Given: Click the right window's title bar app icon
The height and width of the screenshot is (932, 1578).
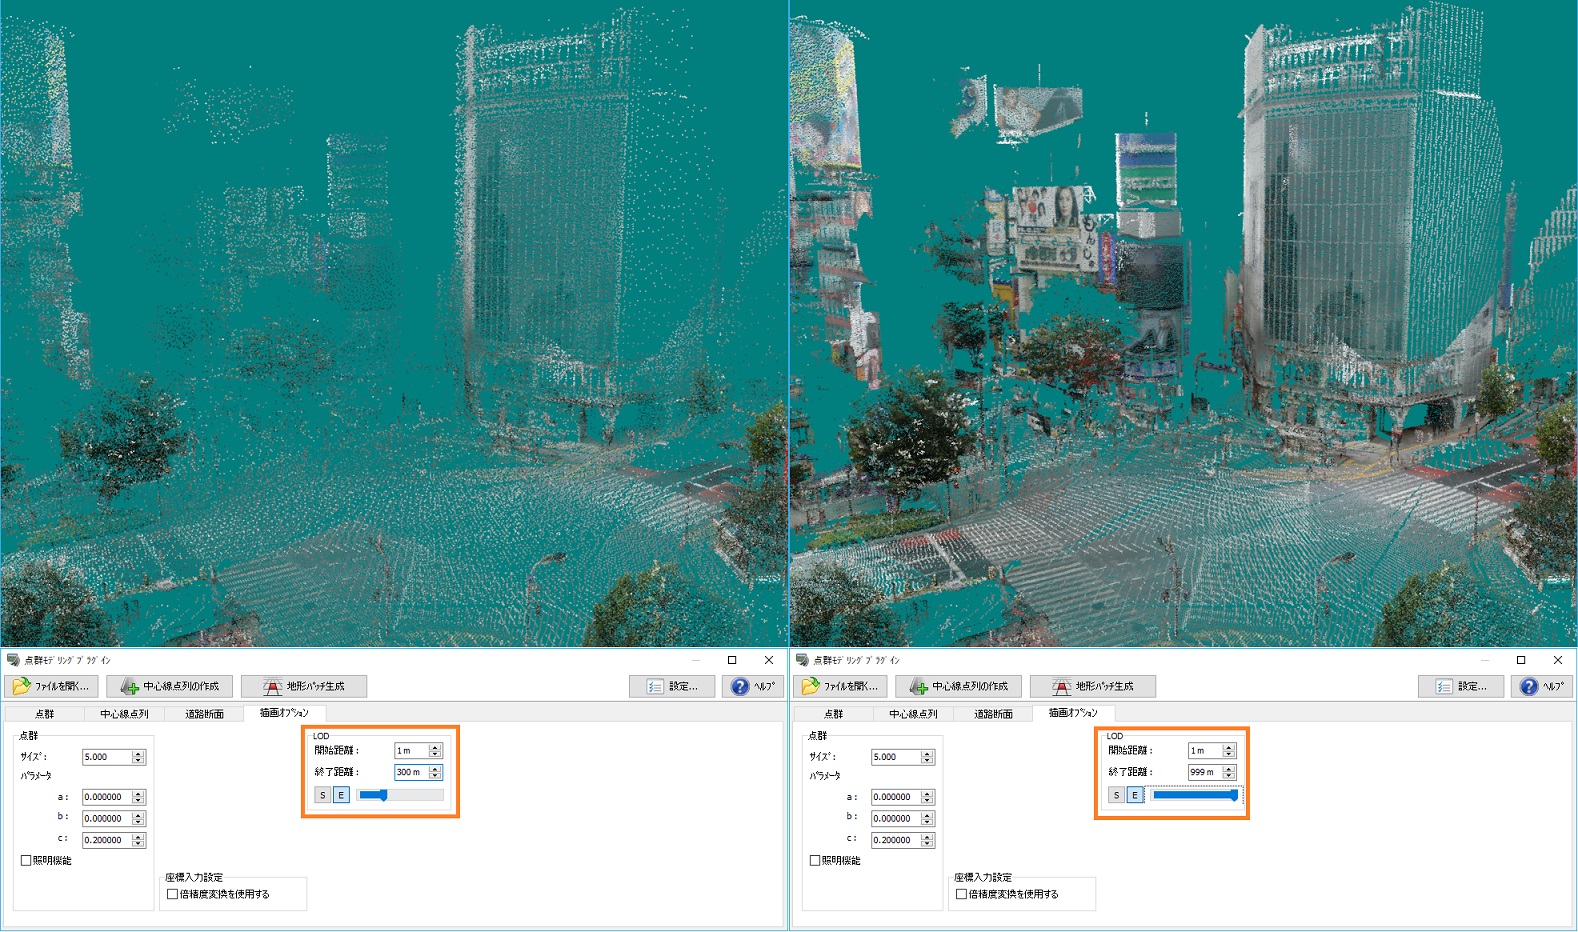Looking at the screenshot, I should [x=802, y=660].
